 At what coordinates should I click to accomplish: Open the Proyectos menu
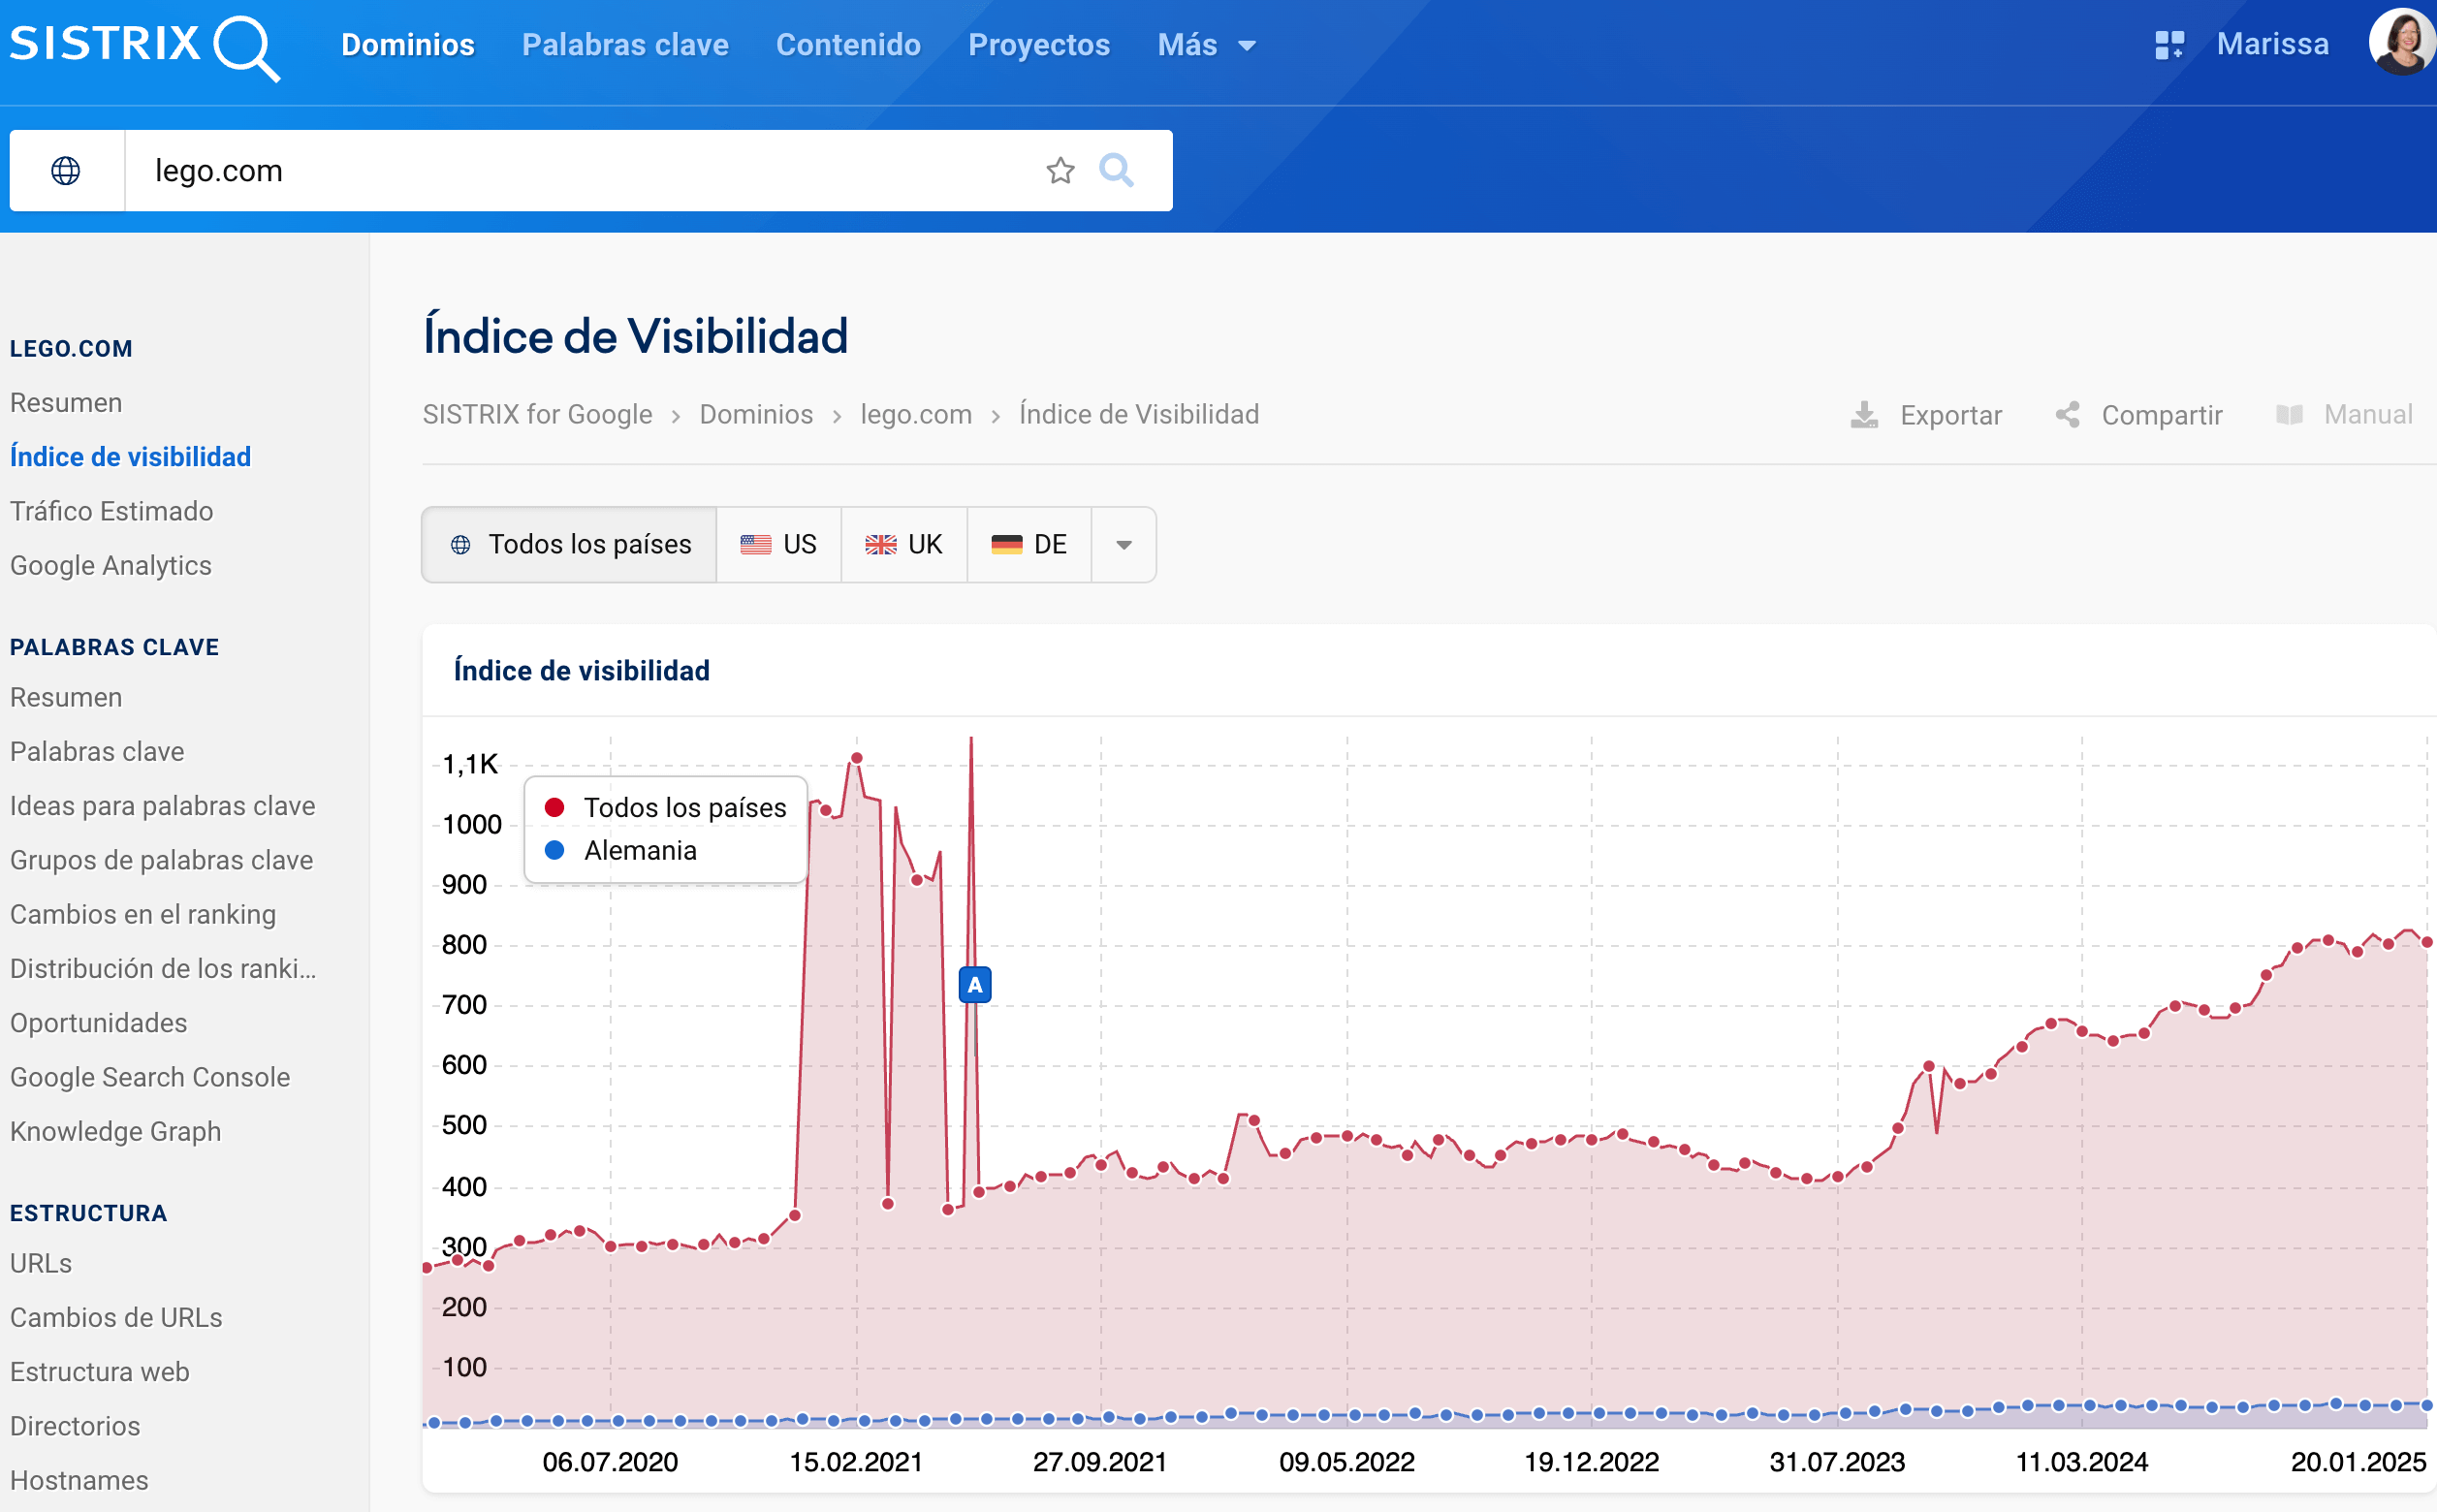tap(1039, 45)
